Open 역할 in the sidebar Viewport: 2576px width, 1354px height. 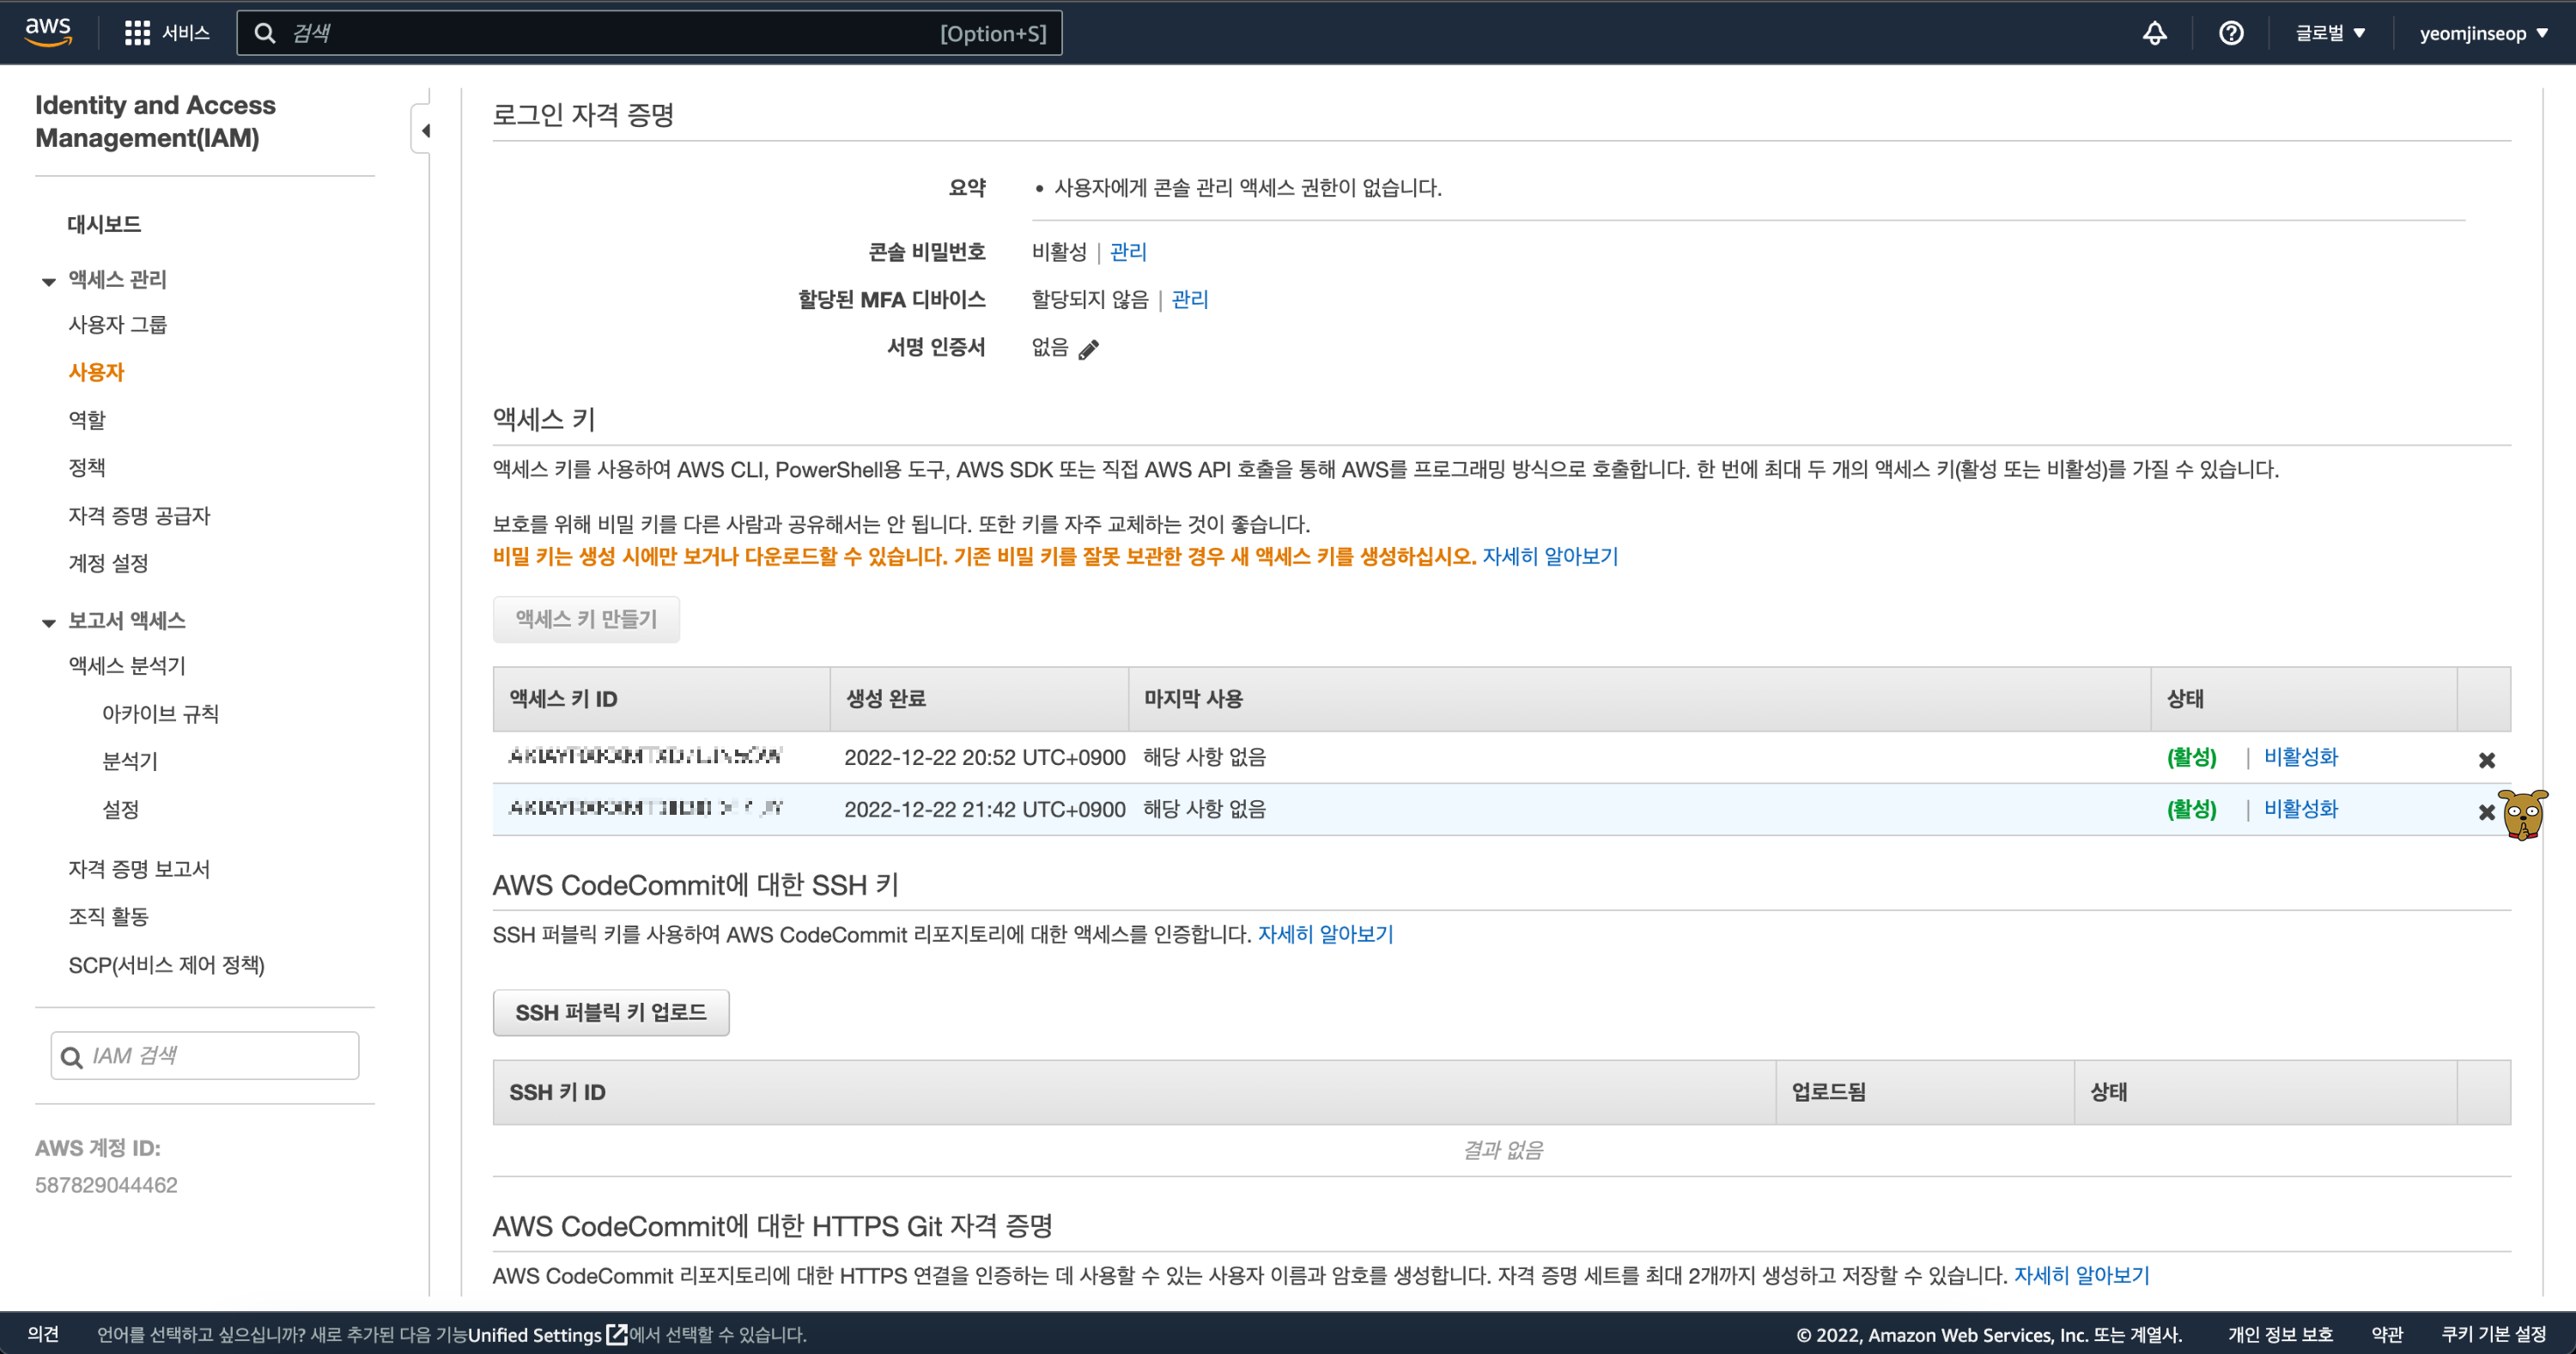pos(87,420)
